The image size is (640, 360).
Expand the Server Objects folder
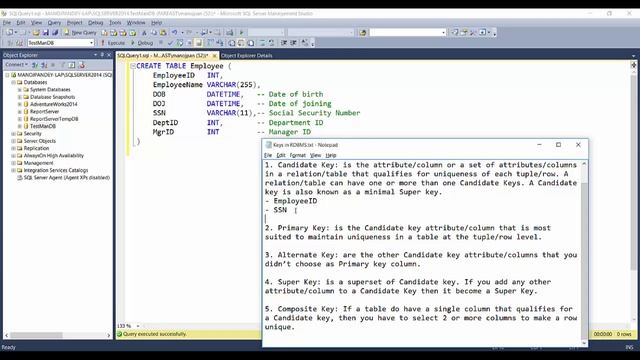pos(13,141)
